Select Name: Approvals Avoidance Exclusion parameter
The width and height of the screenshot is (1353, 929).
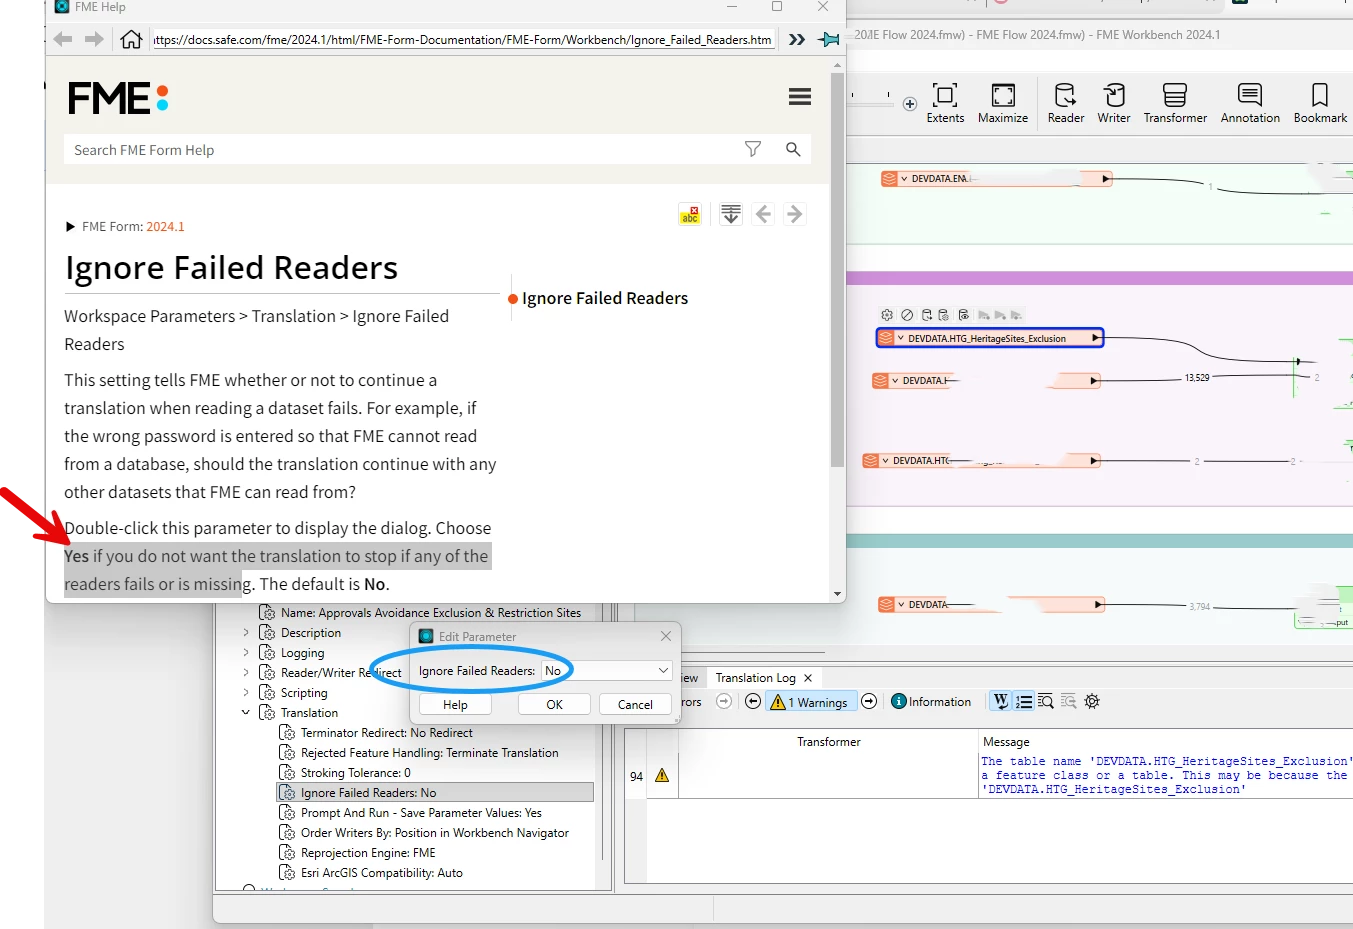(x=430, y=613)
